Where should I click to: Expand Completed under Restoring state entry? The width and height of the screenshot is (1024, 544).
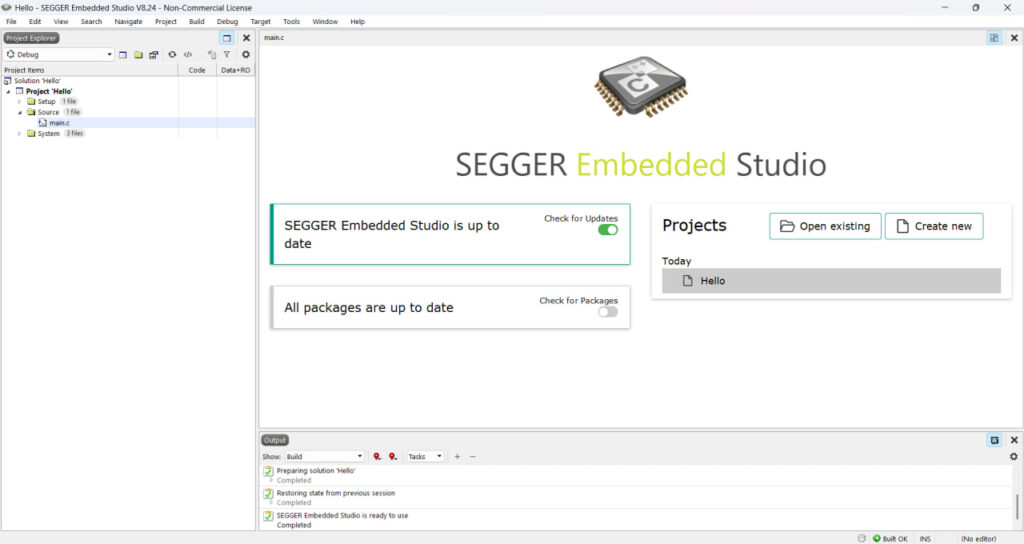tap(271, 503)
